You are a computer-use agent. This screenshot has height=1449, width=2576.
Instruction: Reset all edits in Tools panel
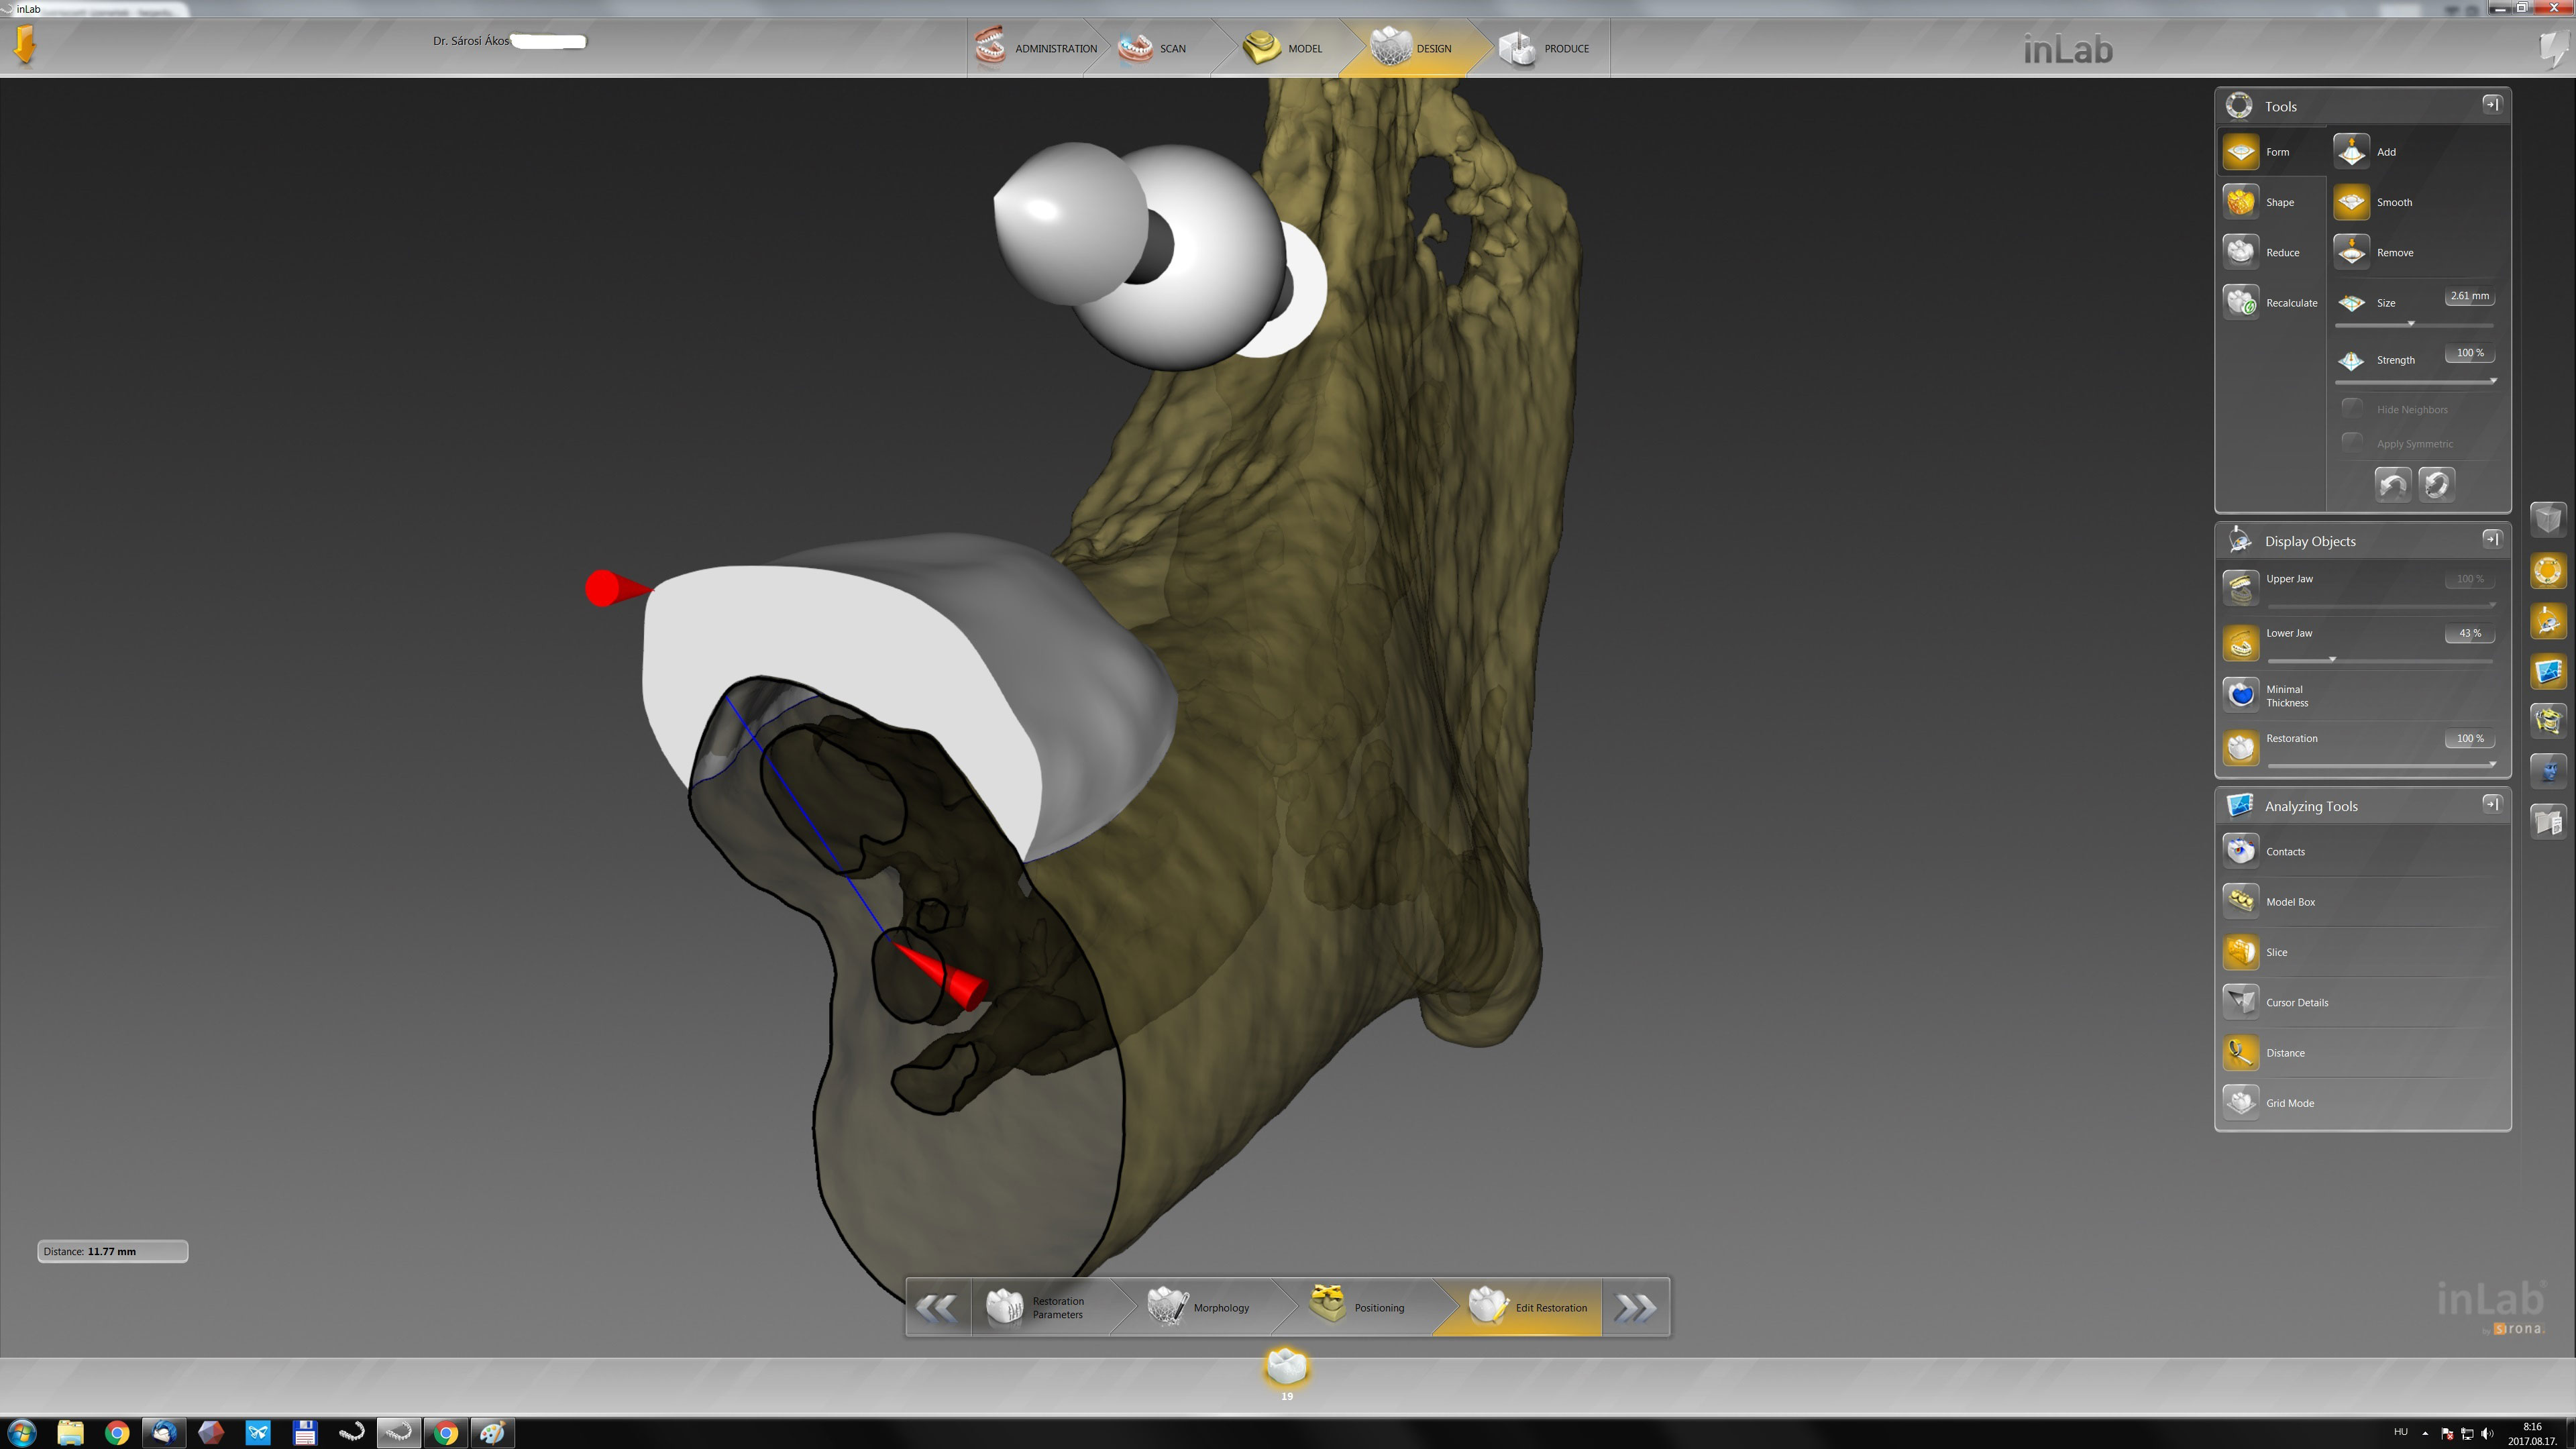click(2437, 485)
